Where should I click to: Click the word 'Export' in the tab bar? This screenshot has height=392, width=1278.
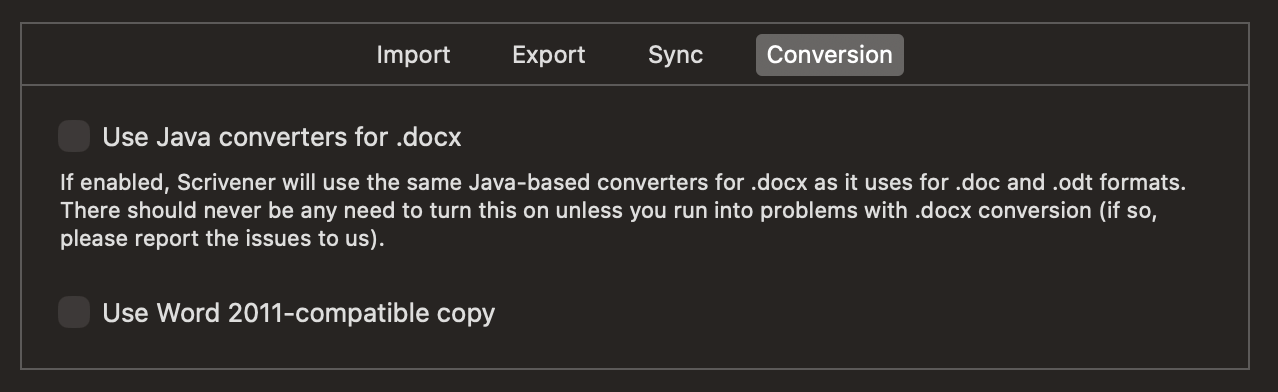[x=549, y=55]
